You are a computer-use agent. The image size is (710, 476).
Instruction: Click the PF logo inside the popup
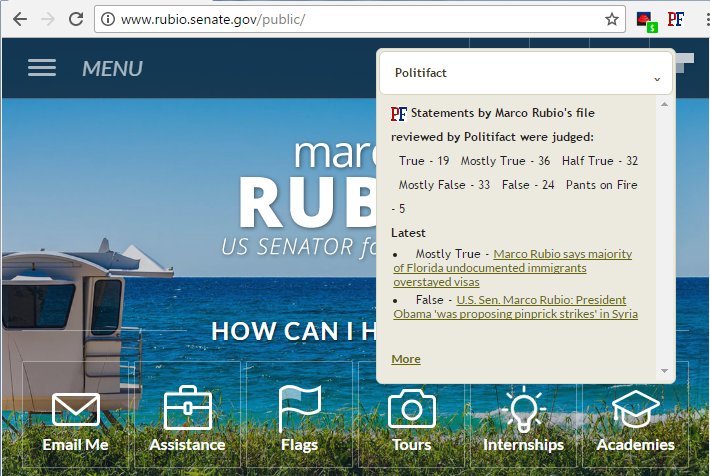coord(399,113)
